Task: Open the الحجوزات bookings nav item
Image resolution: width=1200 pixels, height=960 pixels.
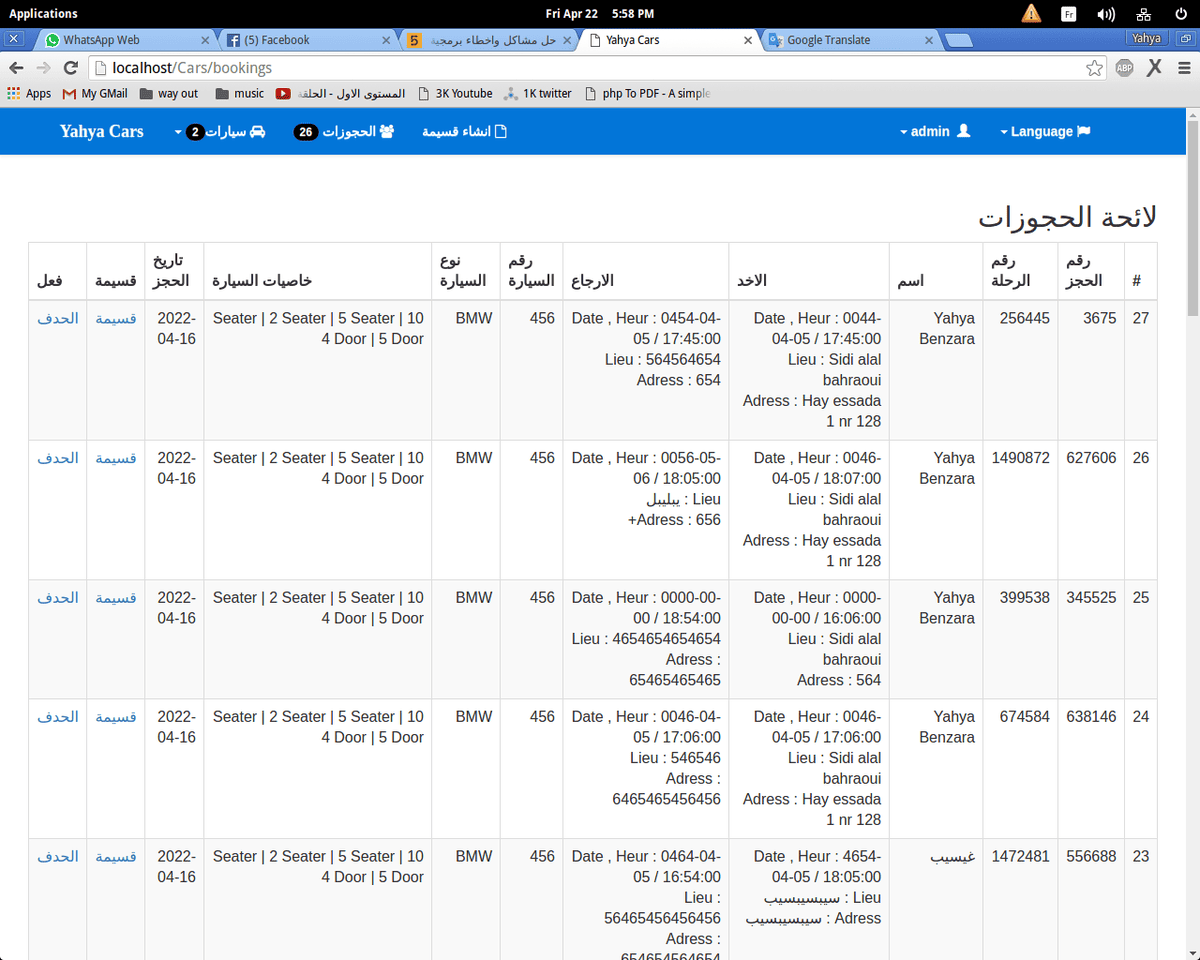Action: 344,132
